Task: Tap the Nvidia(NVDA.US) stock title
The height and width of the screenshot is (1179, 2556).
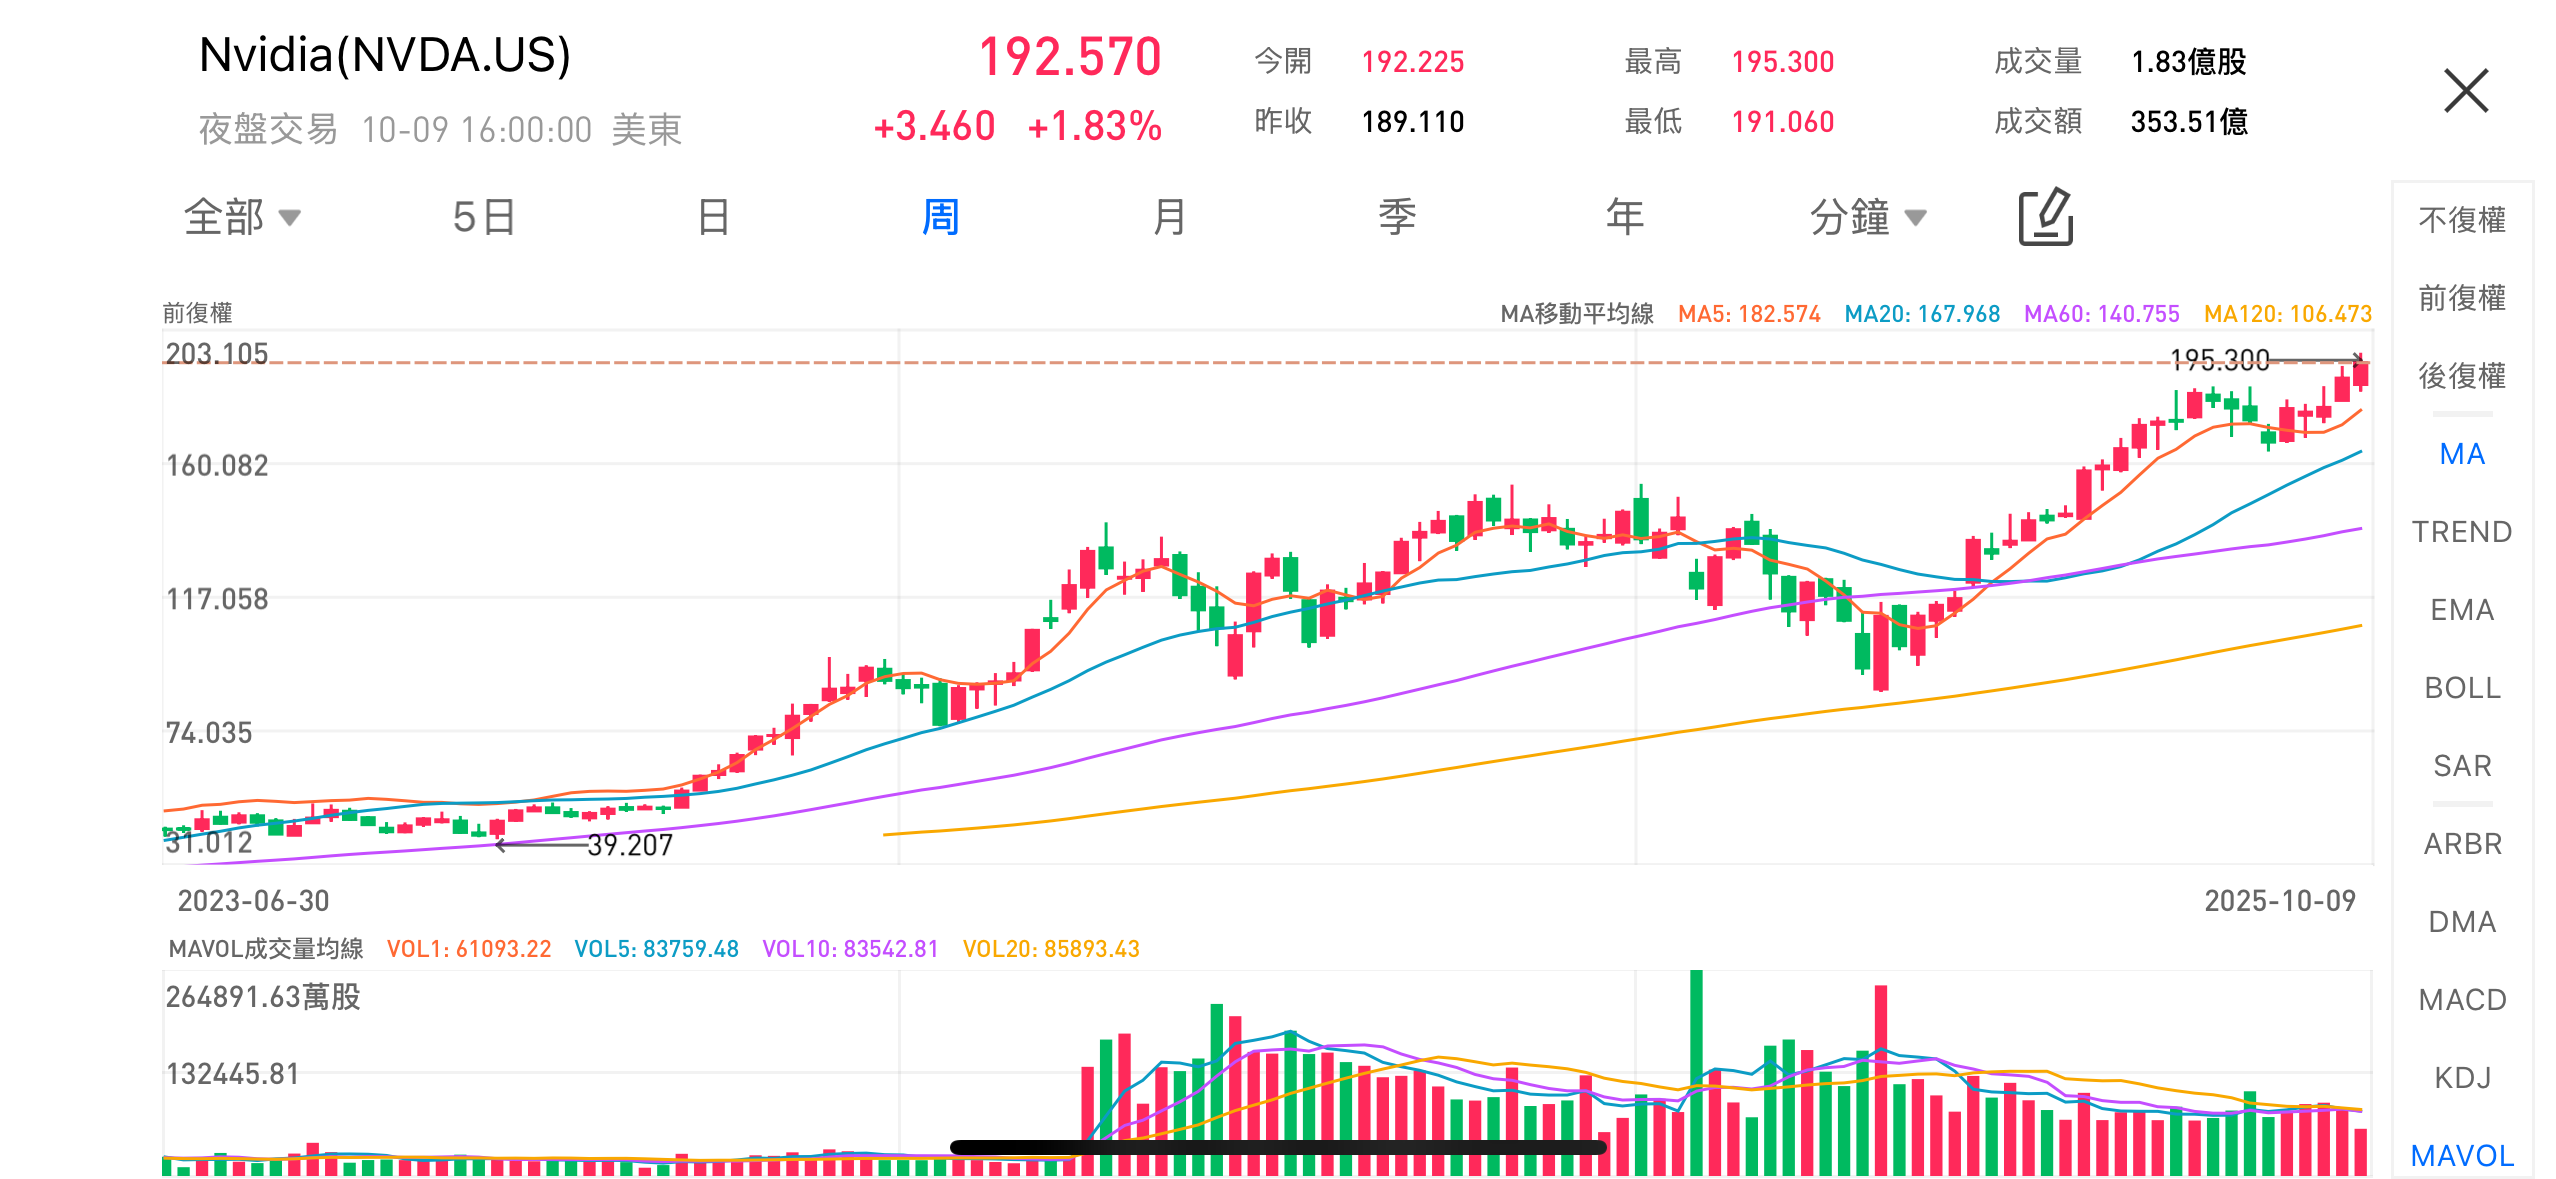Action: [385, 55]
